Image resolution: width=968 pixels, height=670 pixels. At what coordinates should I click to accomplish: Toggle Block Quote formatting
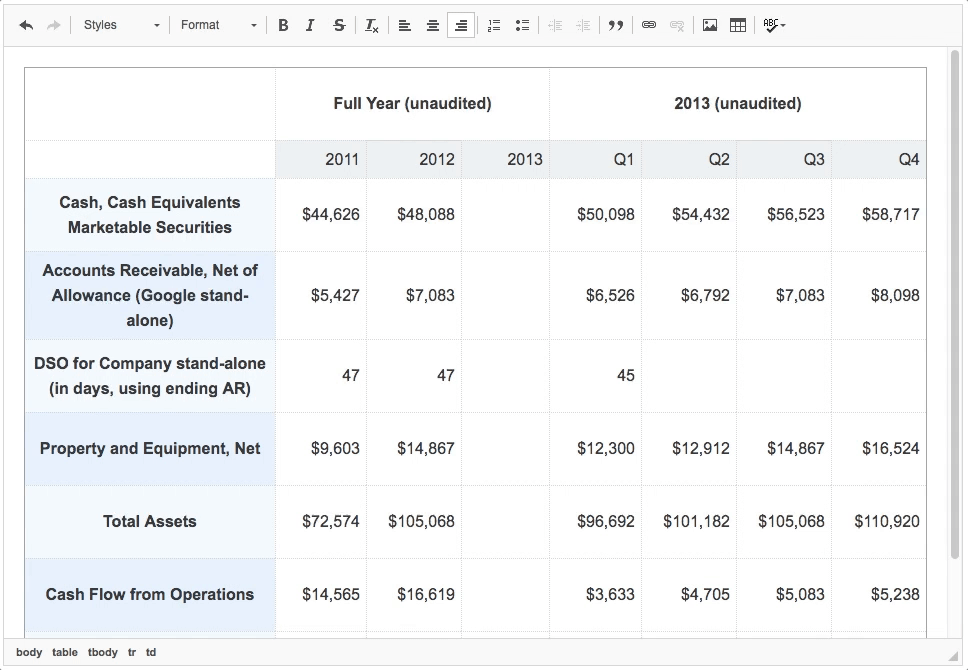[615, 25]
